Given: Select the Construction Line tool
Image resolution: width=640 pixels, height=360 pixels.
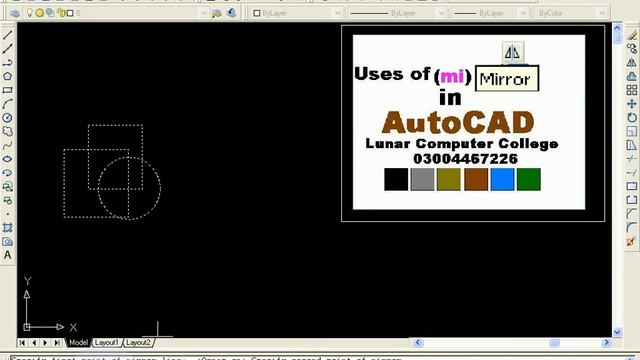Looking at the screenshot, I should click(x=7, y=49).
